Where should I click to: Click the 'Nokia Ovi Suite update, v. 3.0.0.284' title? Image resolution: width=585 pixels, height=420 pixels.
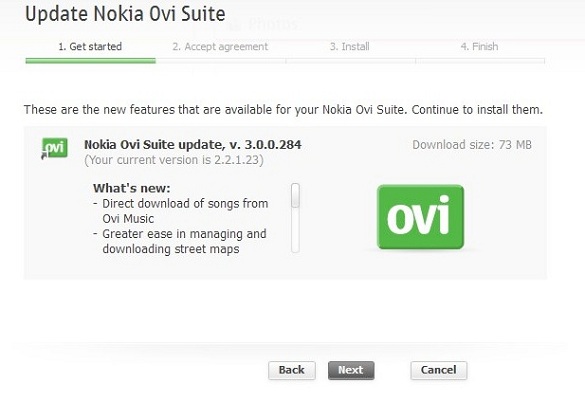(x=193, y=145)
